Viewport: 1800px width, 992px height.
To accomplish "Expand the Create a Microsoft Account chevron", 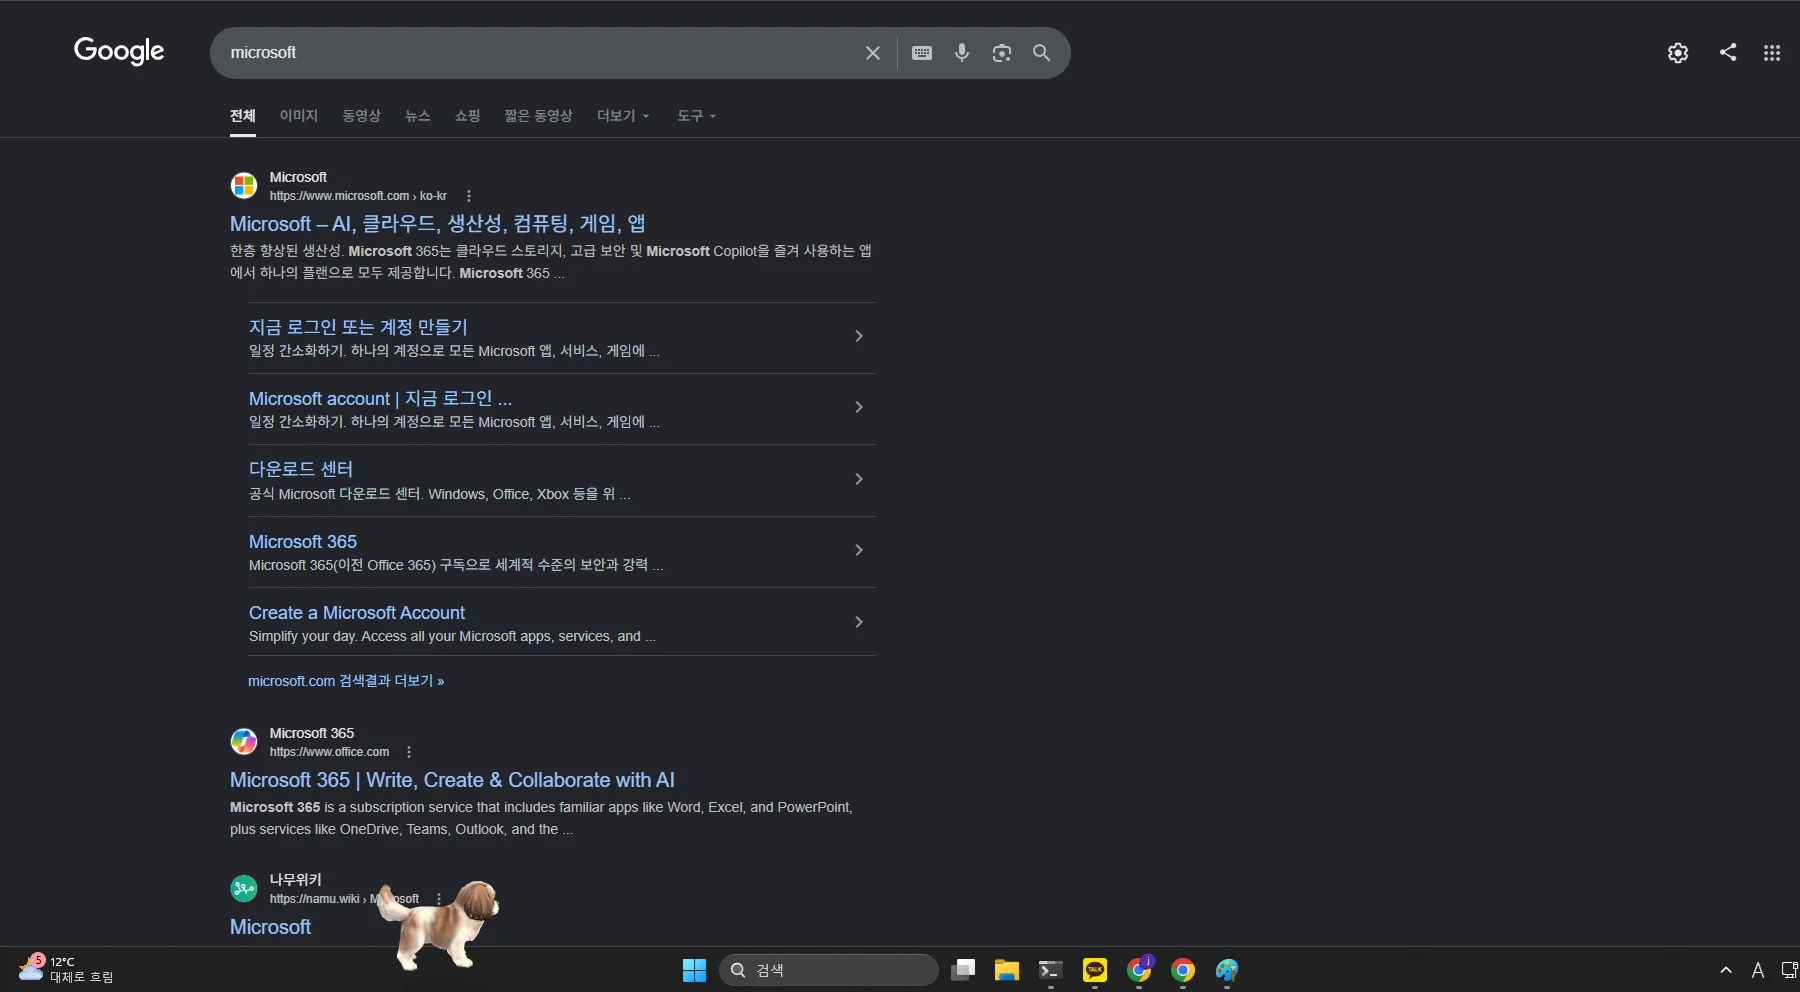I will tap(859, 622).
